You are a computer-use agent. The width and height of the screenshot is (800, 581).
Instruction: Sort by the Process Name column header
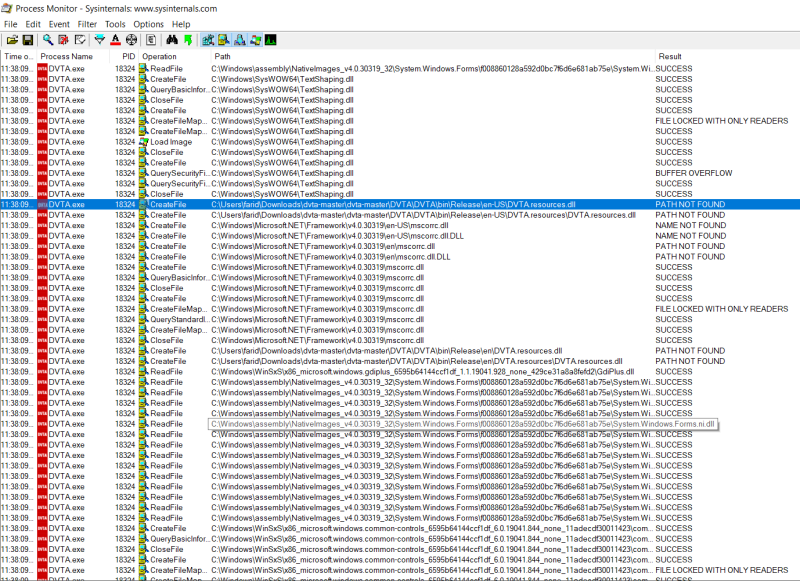[73, 56]
